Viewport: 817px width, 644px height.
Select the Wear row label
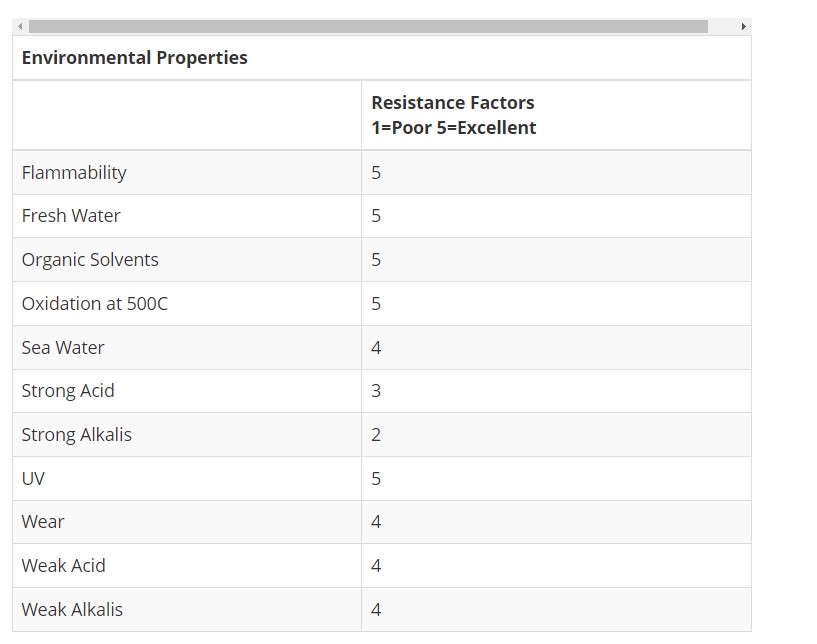[43, 522]
